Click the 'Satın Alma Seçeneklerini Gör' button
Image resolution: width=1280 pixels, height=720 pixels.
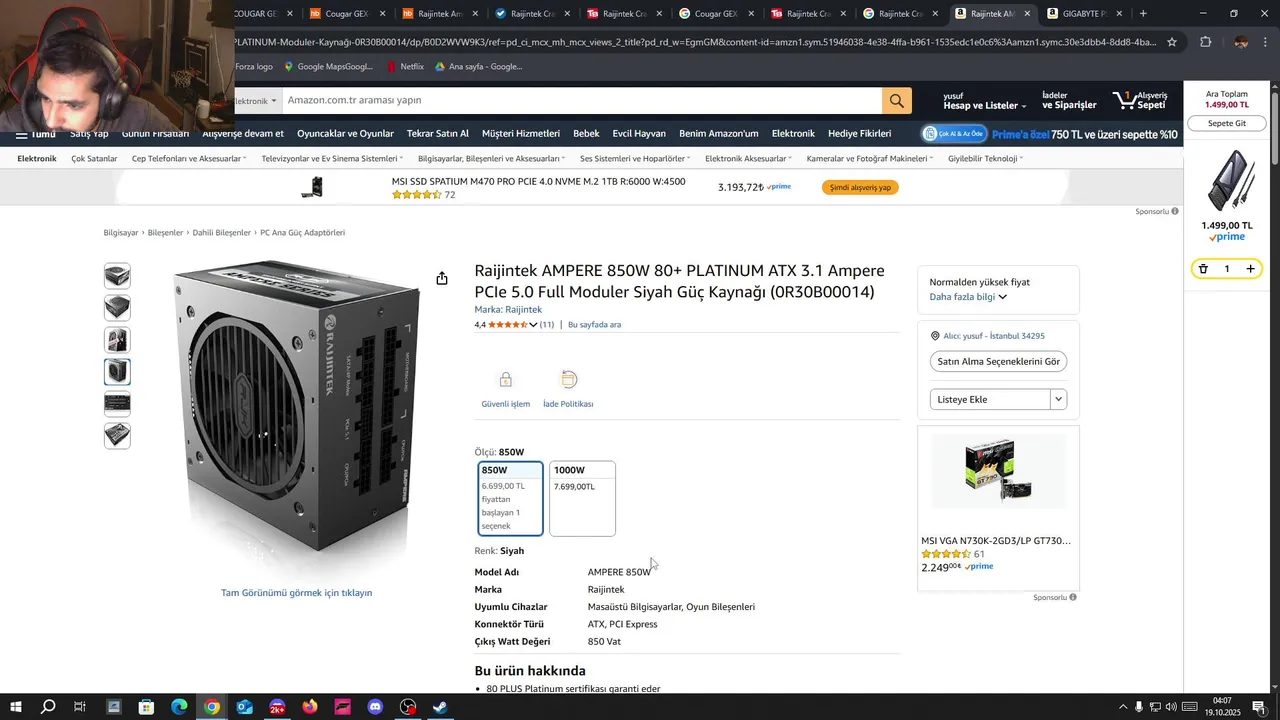998,361
